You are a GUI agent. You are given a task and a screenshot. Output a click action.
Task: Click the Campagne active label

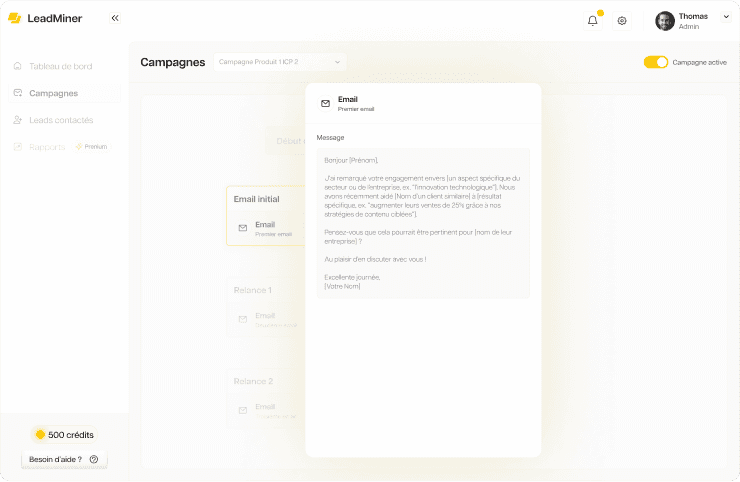[699, 62]
